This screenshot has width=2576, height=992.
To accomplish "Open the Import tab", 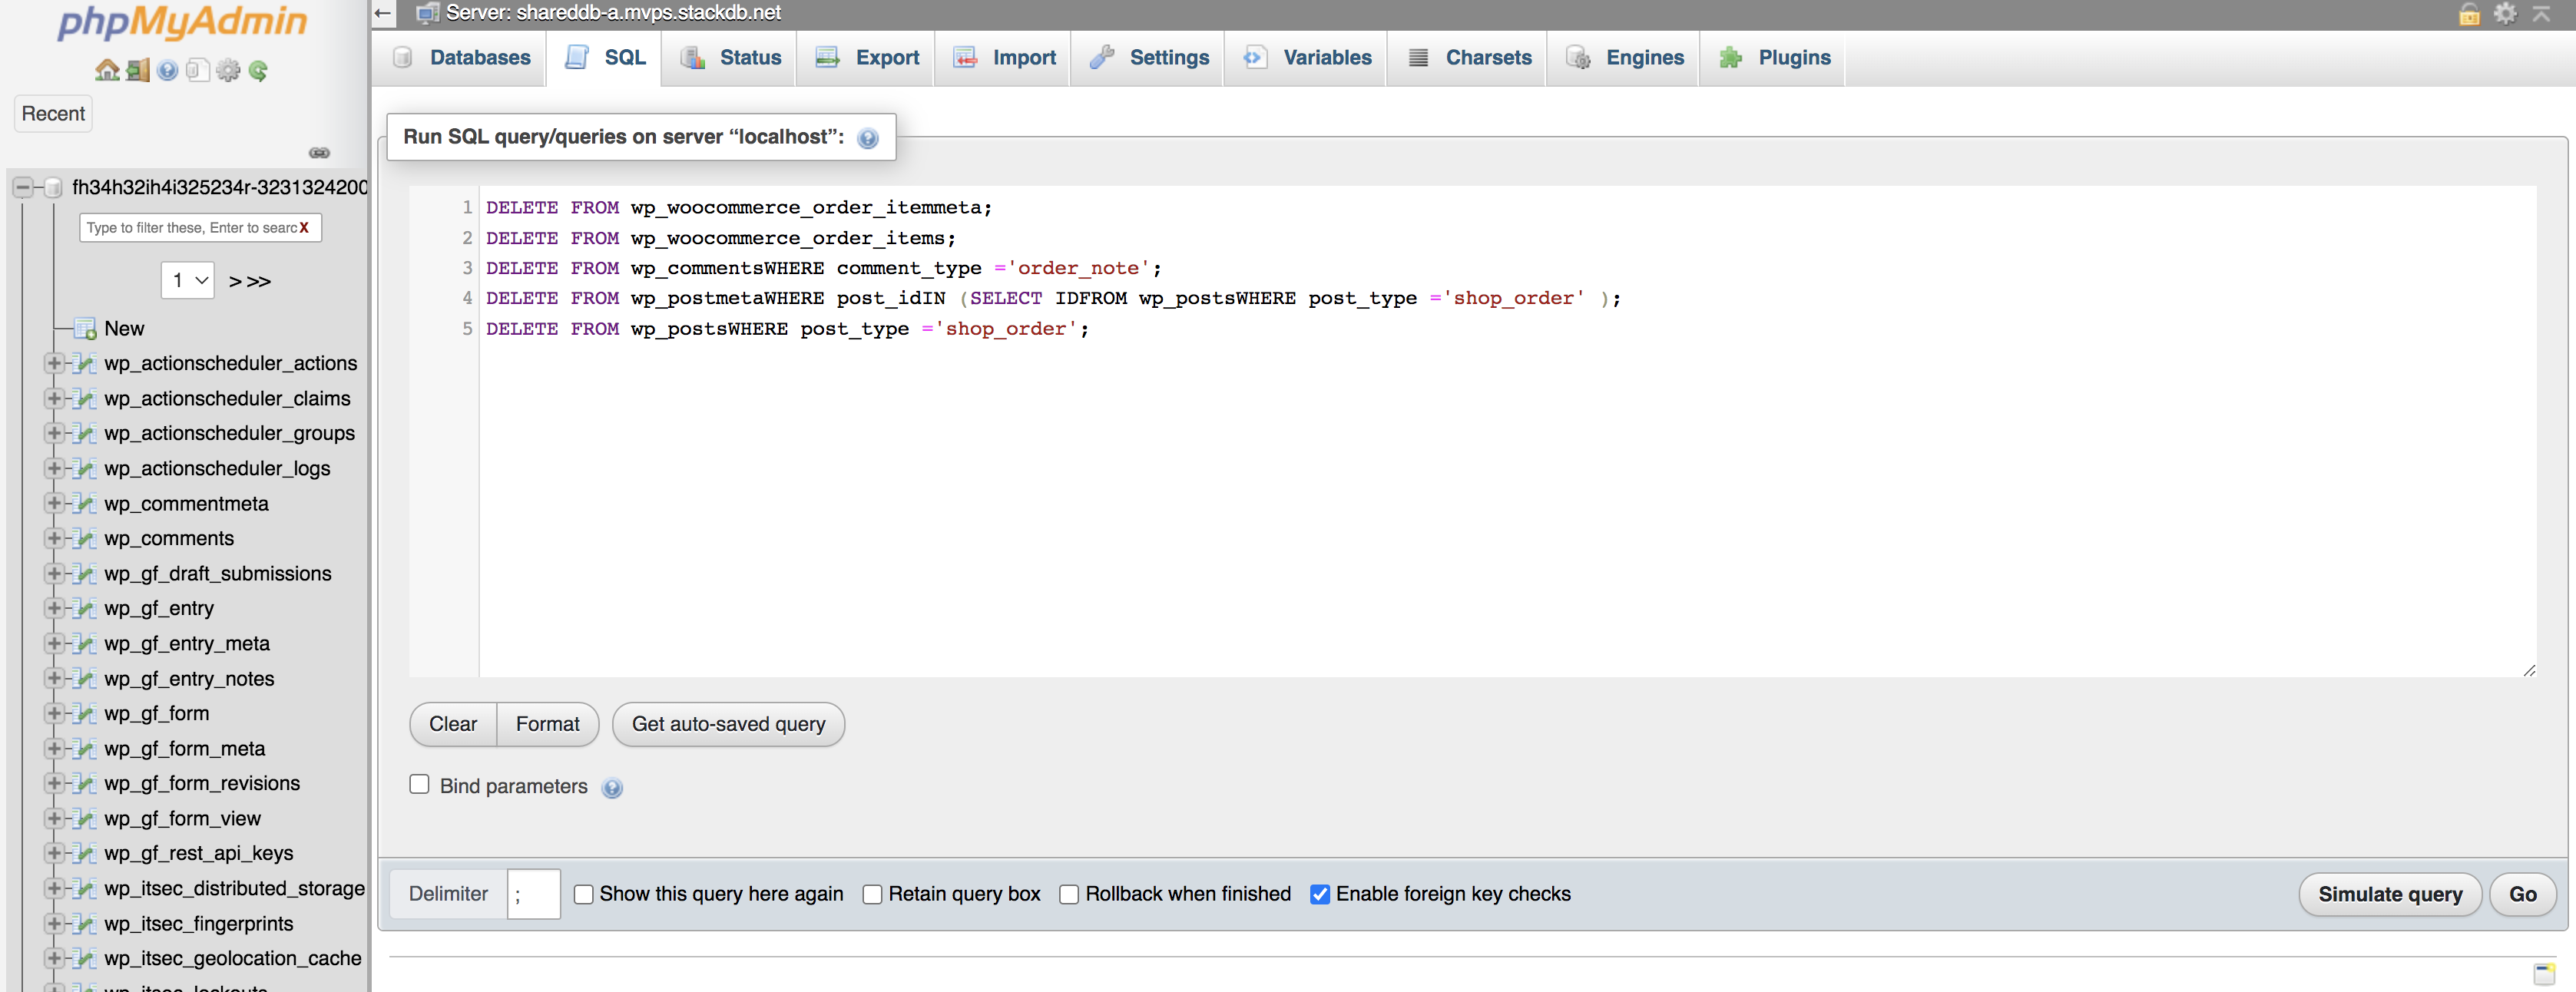I will [x=1003, y=58].
